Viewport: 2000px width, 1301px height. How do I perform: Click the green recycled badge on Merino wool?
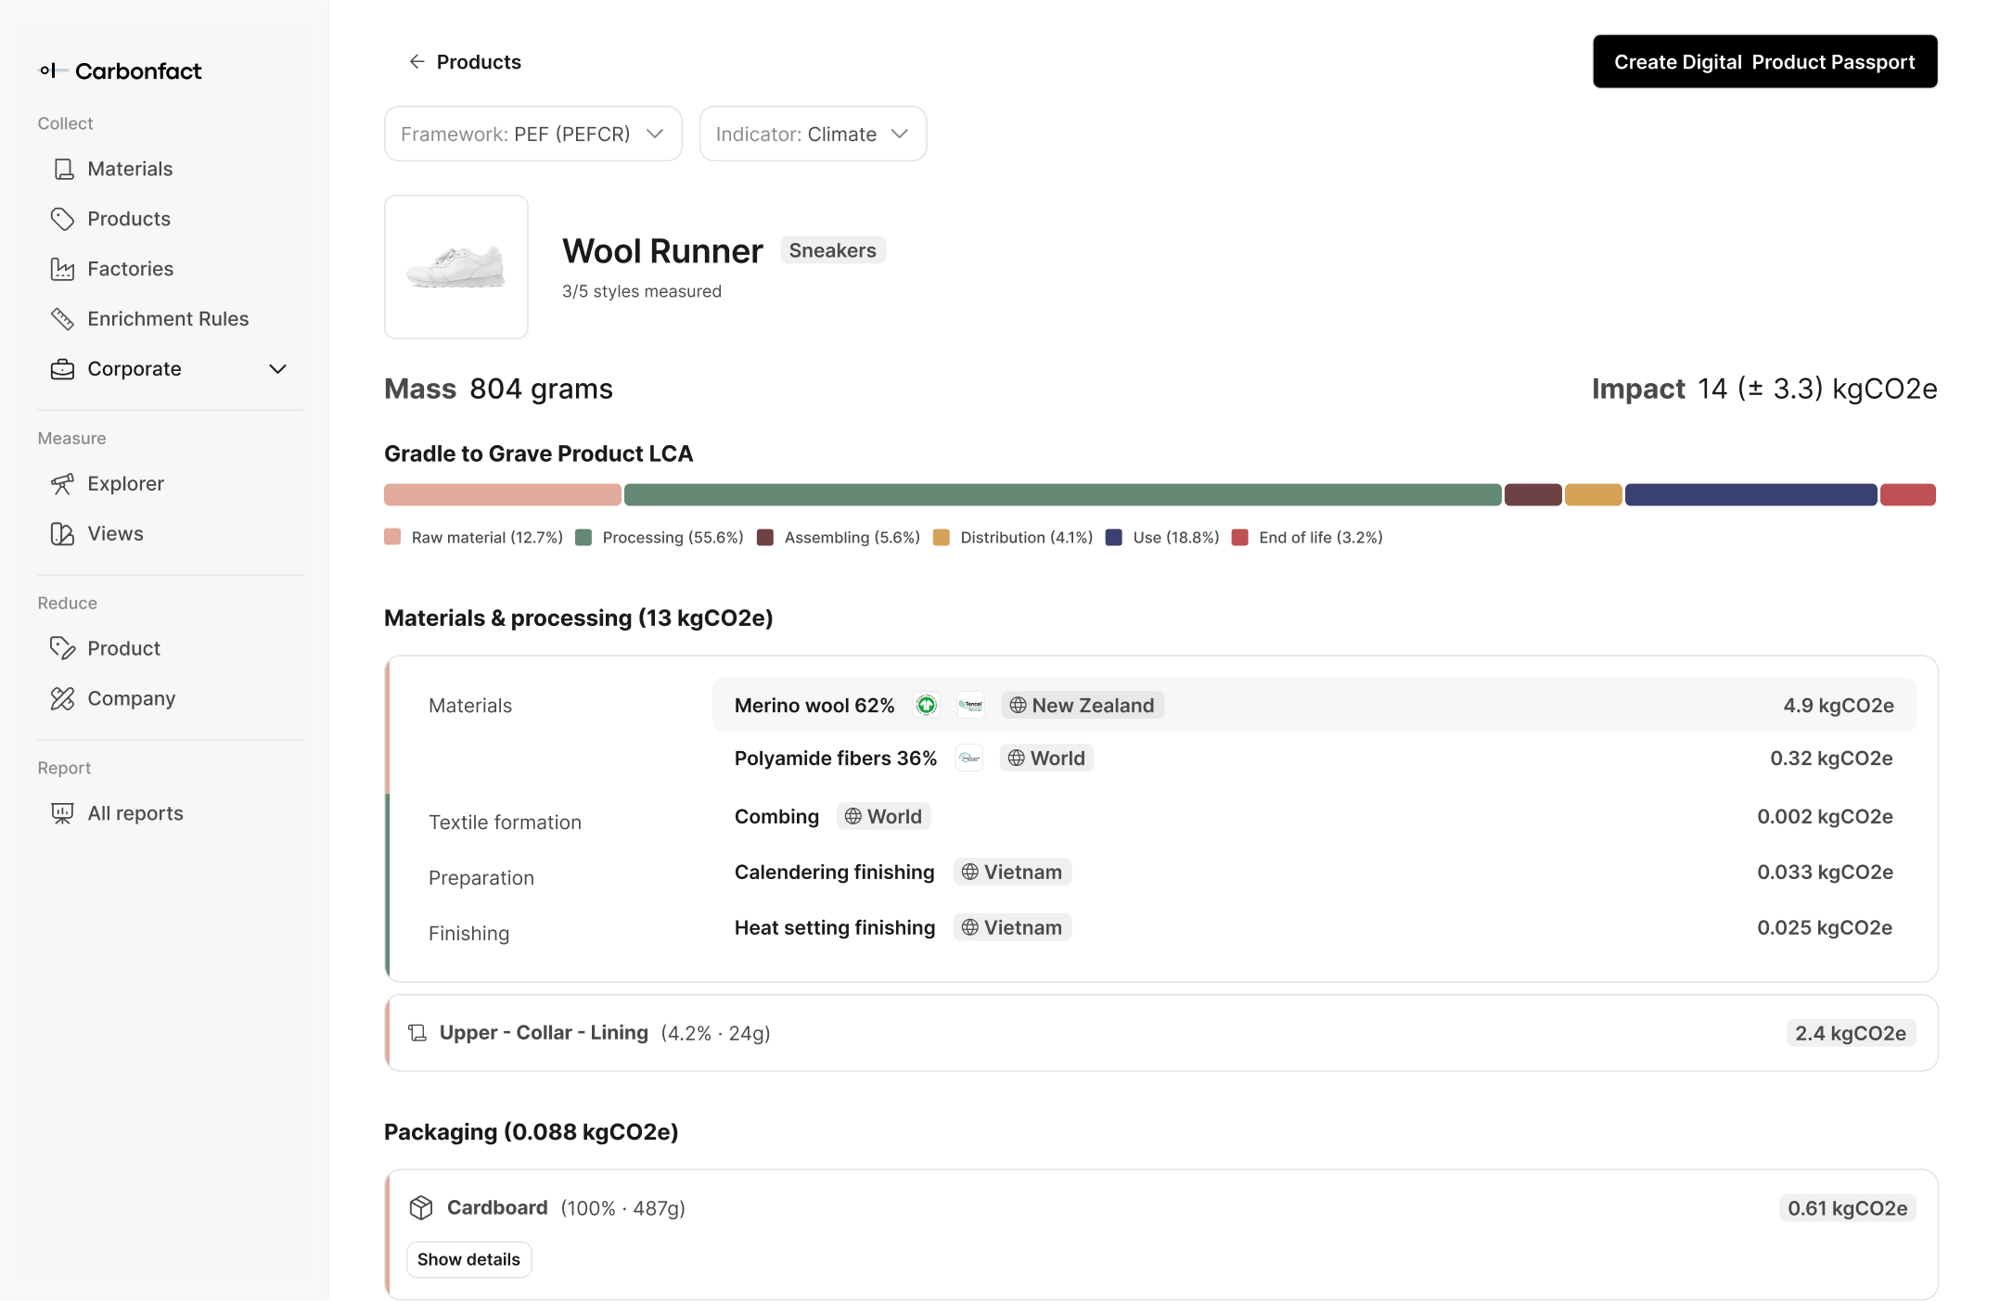(927, 705)
